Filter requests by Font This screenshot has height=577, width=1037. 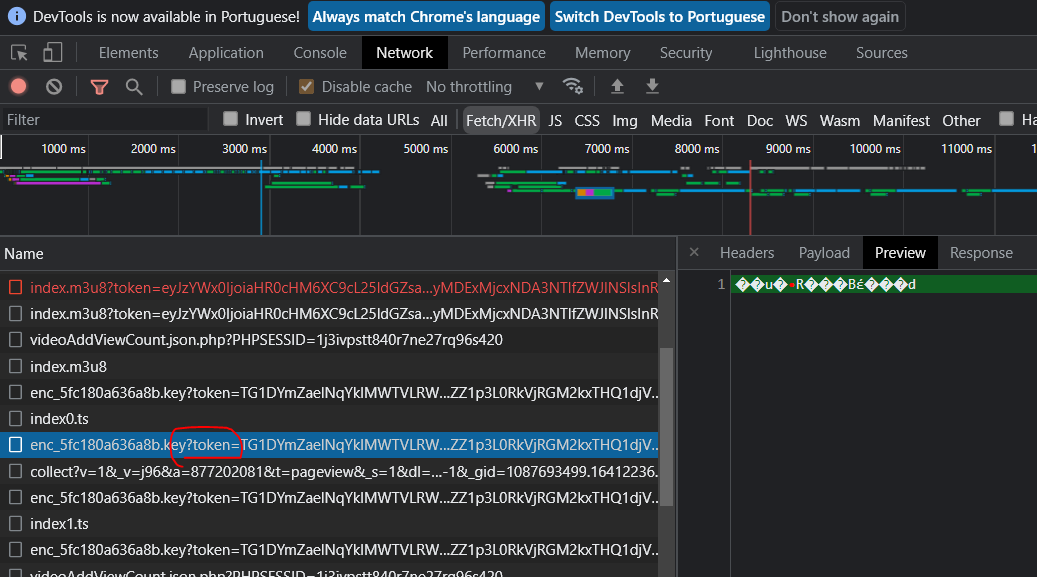[719, 120]
